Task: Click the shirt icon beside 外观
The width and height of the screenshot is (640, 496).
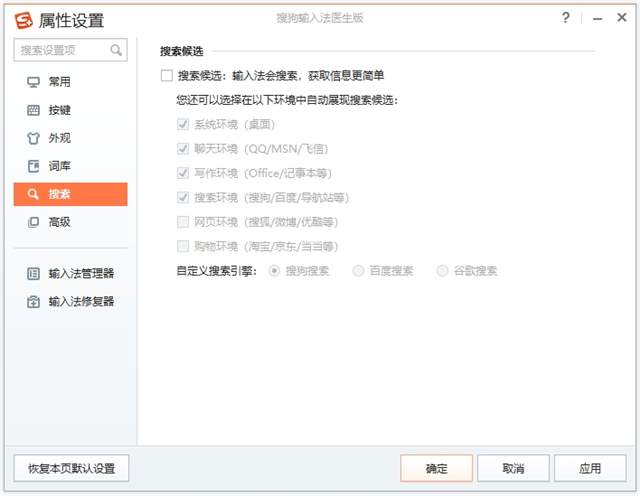Action: pos(33,138)
